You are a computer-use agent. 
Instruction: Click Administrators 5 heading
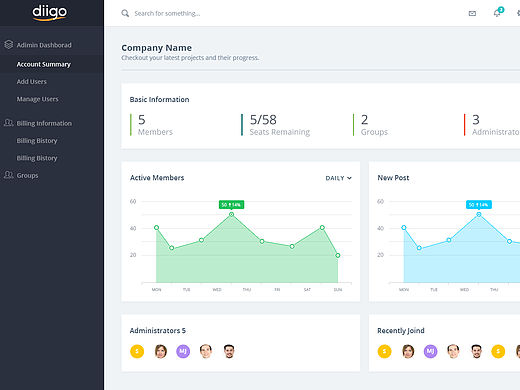pos(158,331)
